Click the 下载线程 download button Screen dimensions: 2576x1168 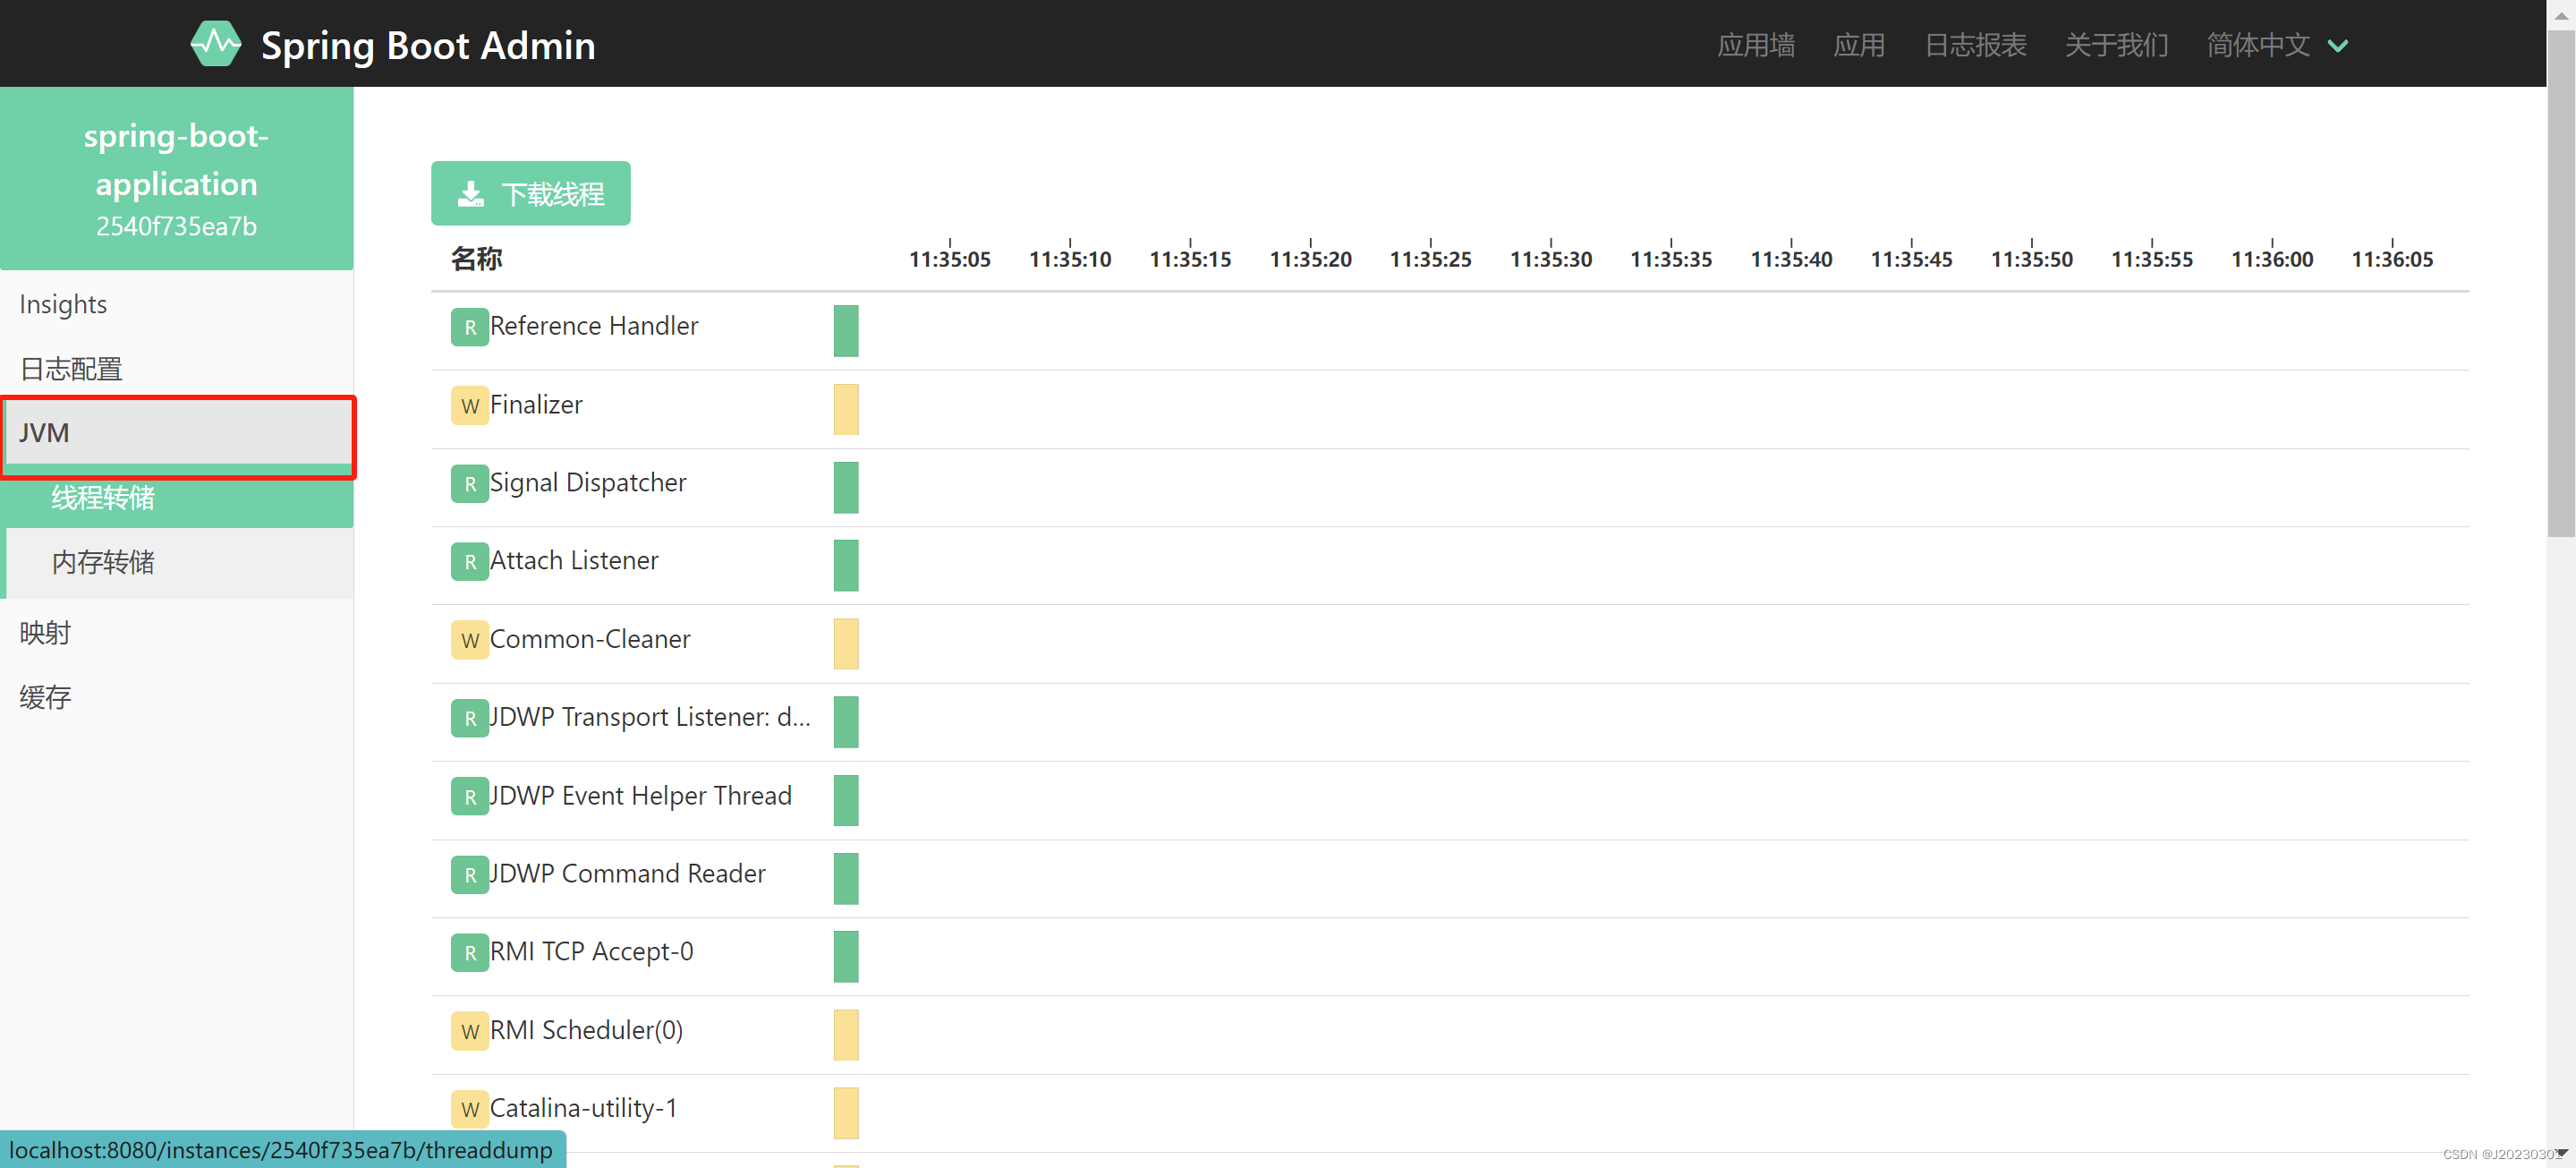coord(530,193)
